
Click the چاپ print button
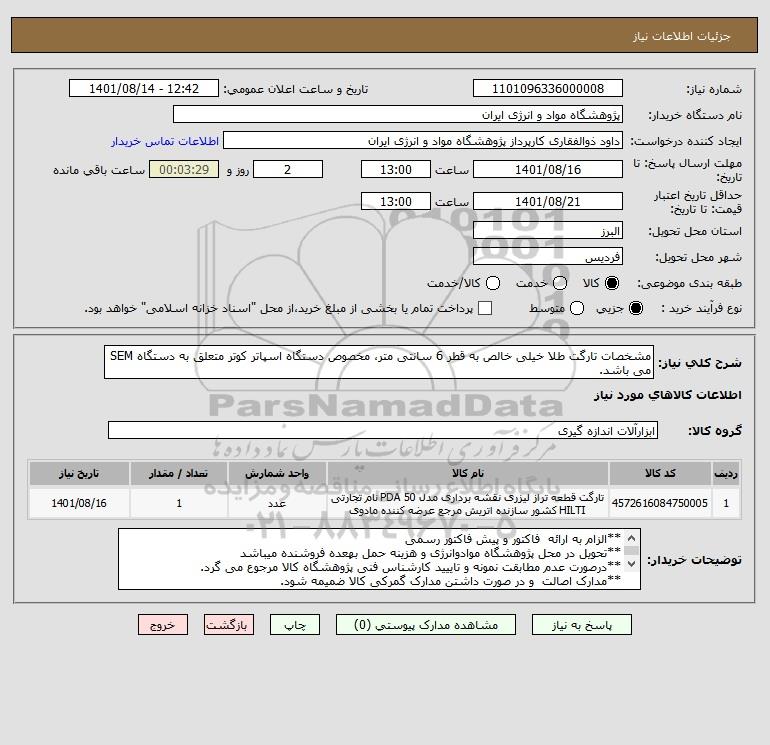click(x=295, y=625)
